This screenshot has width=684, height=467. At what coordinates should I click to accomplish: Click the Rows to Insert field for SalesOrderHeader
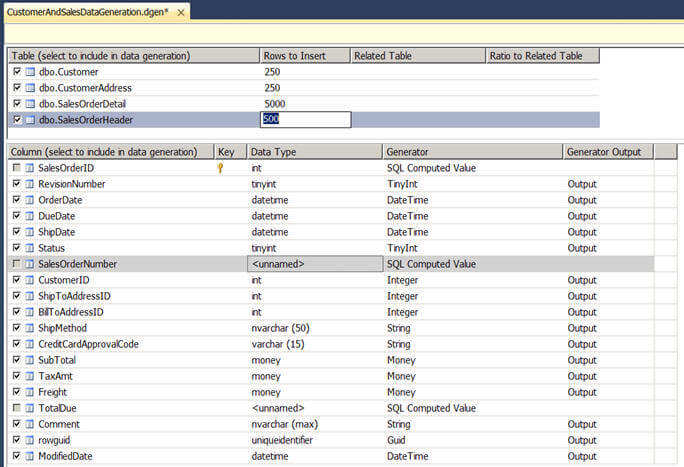305,120
